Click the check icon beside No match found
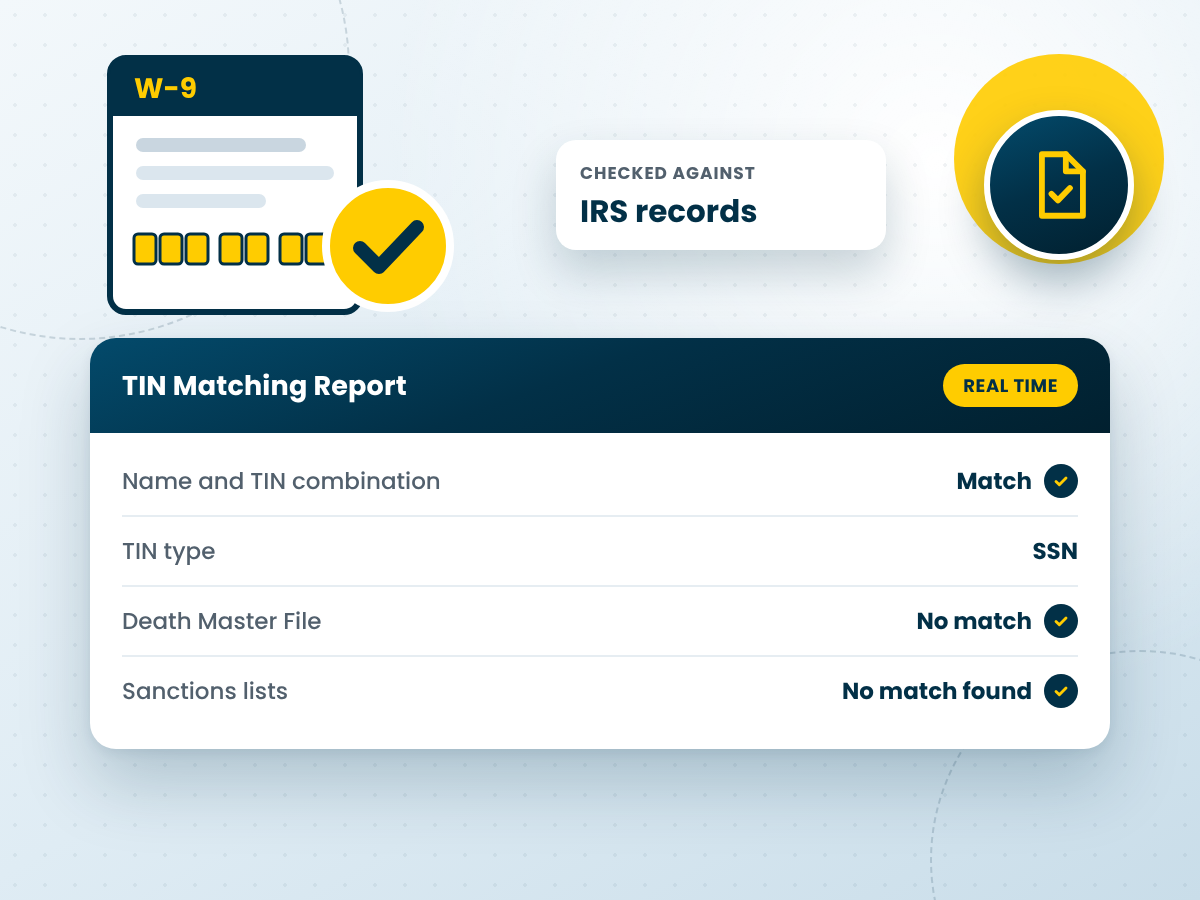1200x900 pixels. pos(1061,691)
